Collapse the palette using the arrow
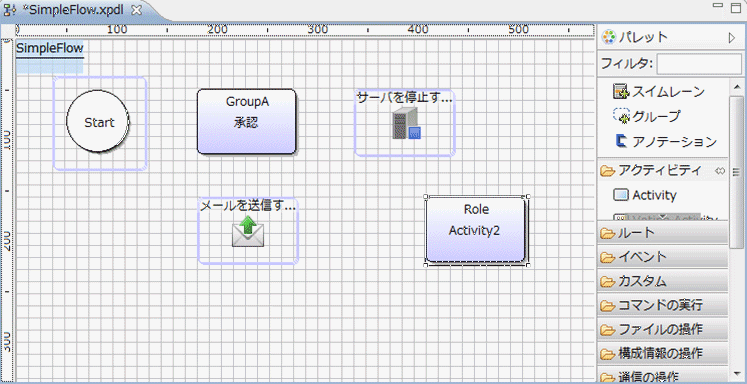The height and width of the screenshot is (384, 747). (732, 38)
